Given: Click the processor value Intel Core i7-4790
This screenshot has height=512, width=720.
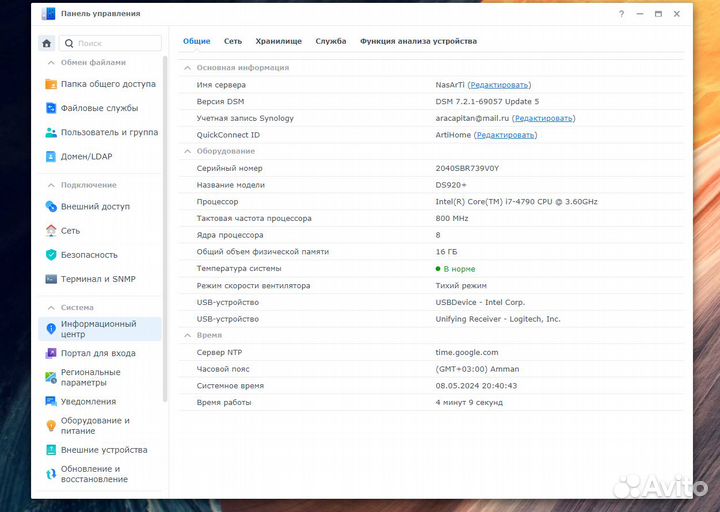Looking at the screenshot, I should click(516, 202).
